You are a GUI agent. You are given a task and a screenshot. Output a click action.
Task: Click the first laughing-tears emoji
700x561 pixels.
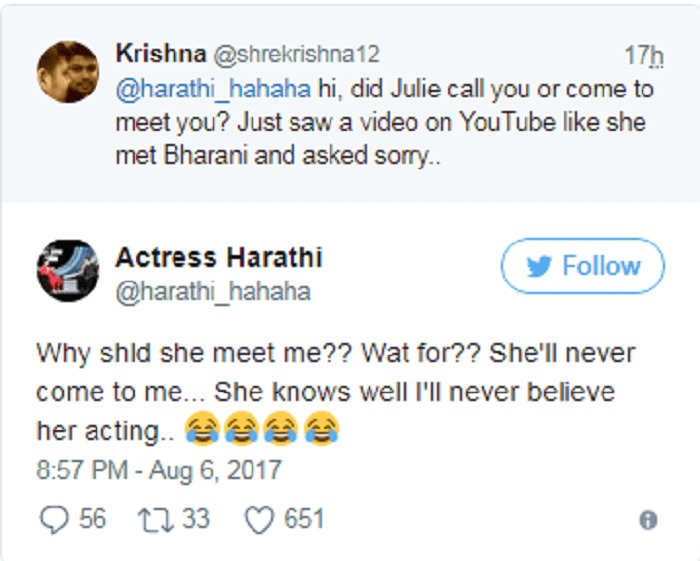tap(202, 430)
